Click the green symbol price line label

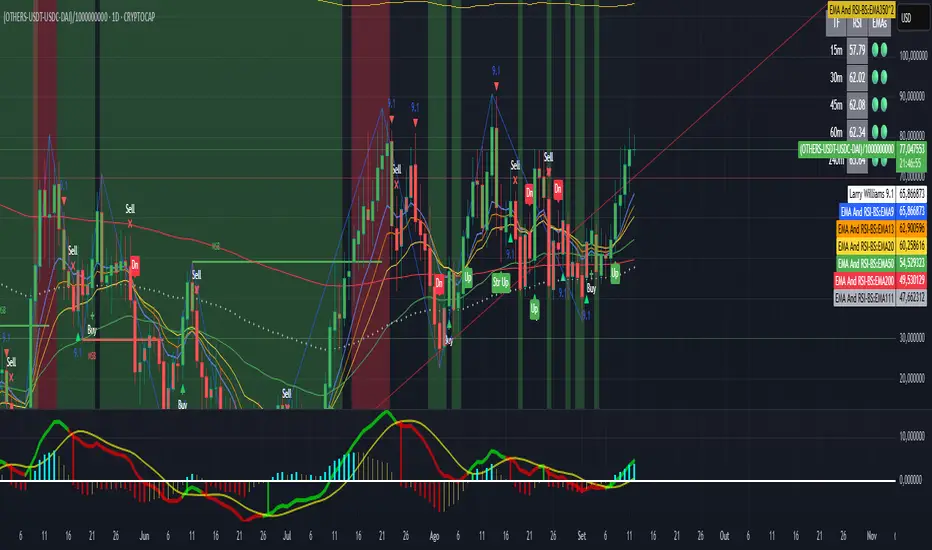(847, 149)
